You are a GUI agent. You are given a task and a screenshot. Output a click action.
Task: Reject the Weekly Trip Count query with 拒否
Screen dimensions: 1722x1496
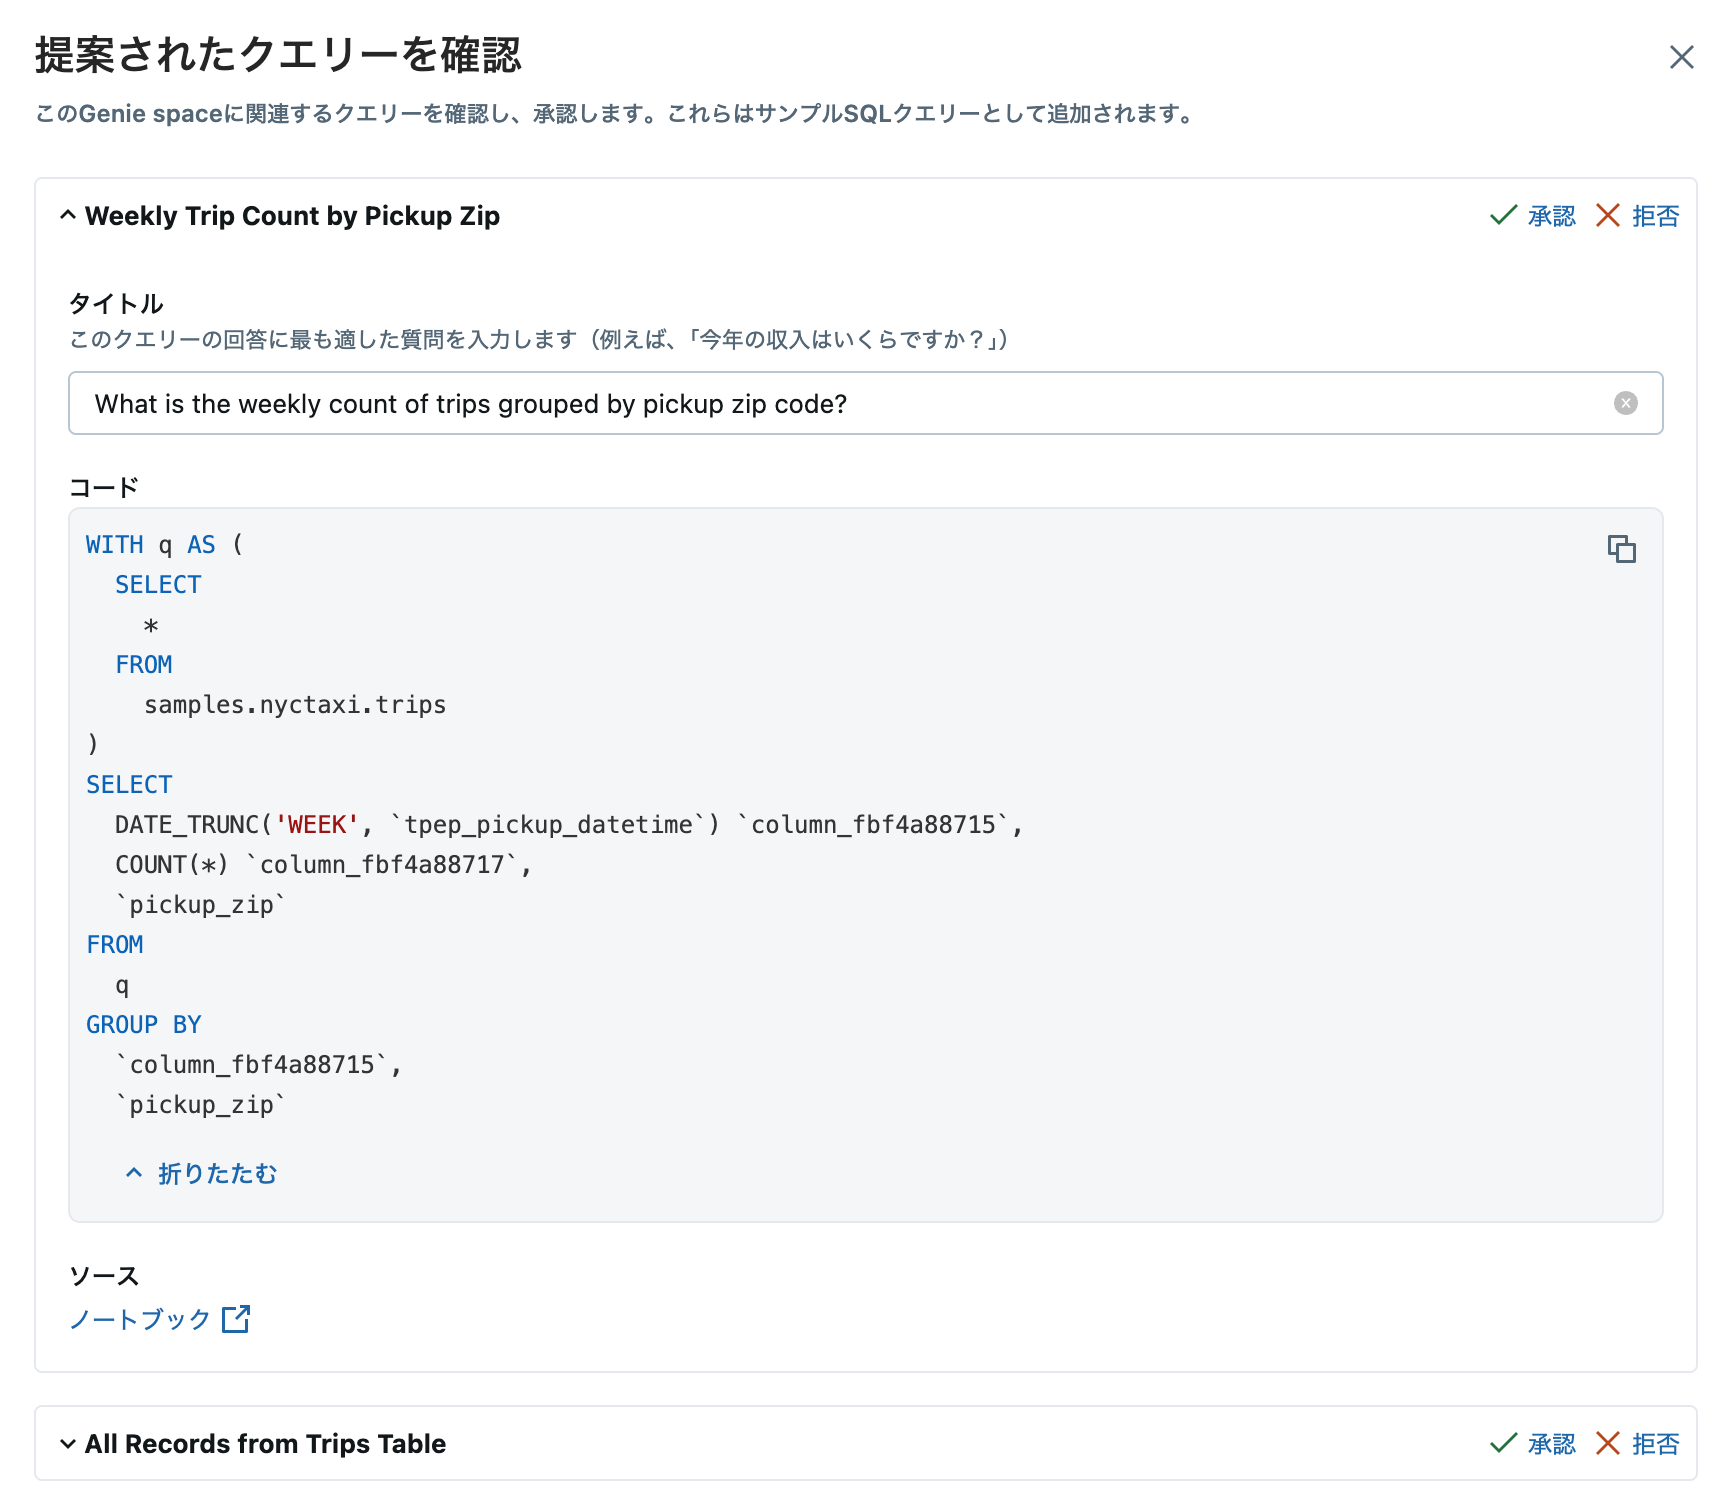click(1656, 215)
